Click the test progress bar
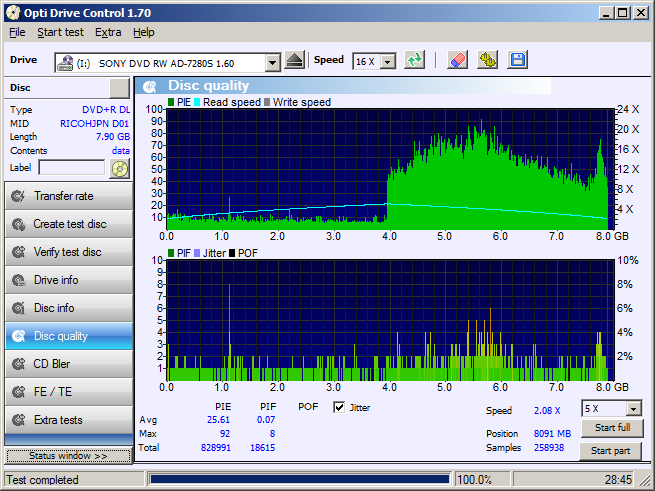Viewport: 655px width, 491px height. (299, 479)
